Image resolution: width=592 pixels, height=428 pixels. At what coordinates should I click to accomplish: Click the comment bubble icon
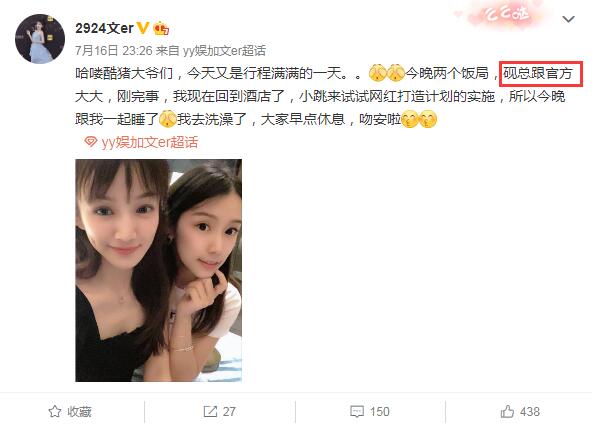coord(357,411)
